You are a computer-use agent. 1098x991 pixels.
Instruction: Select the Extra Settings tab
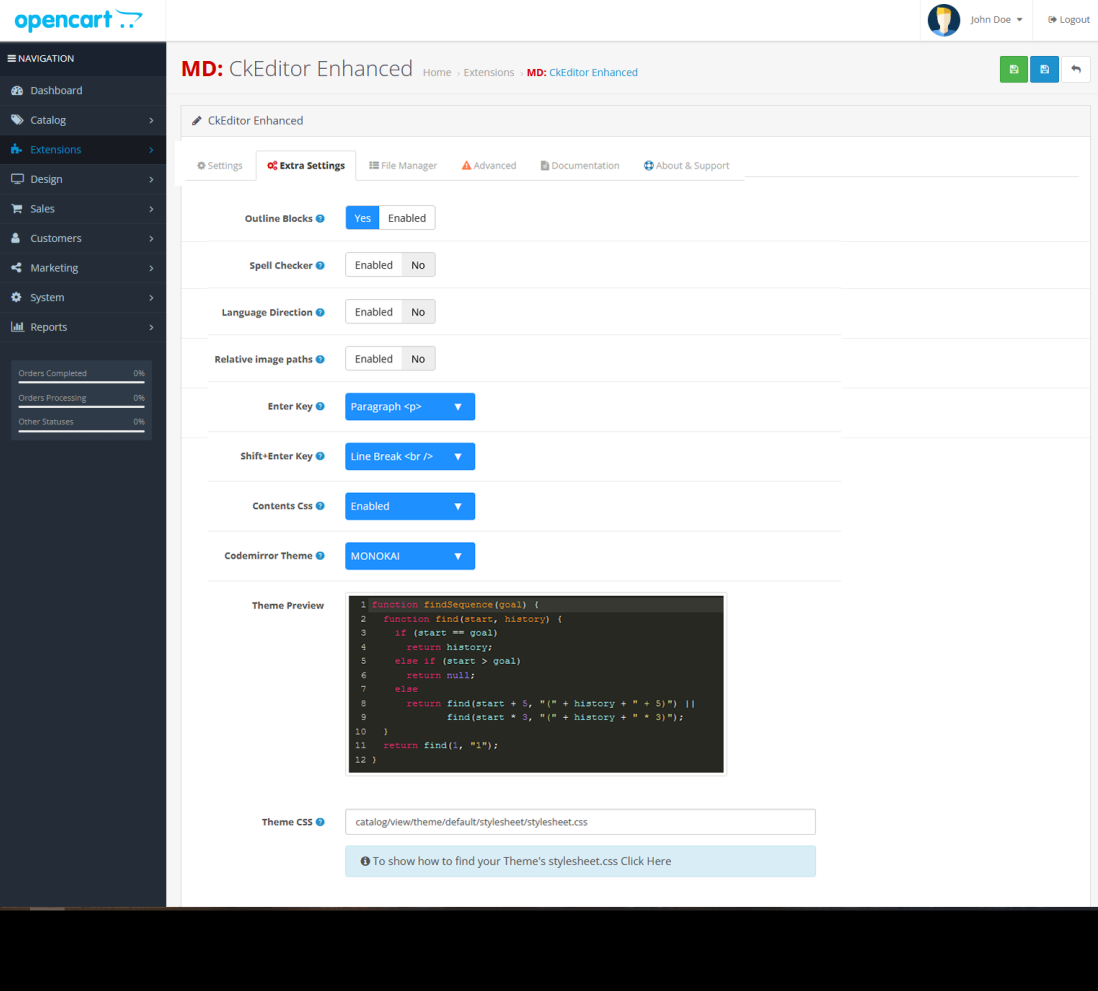[x=306, y=165]
